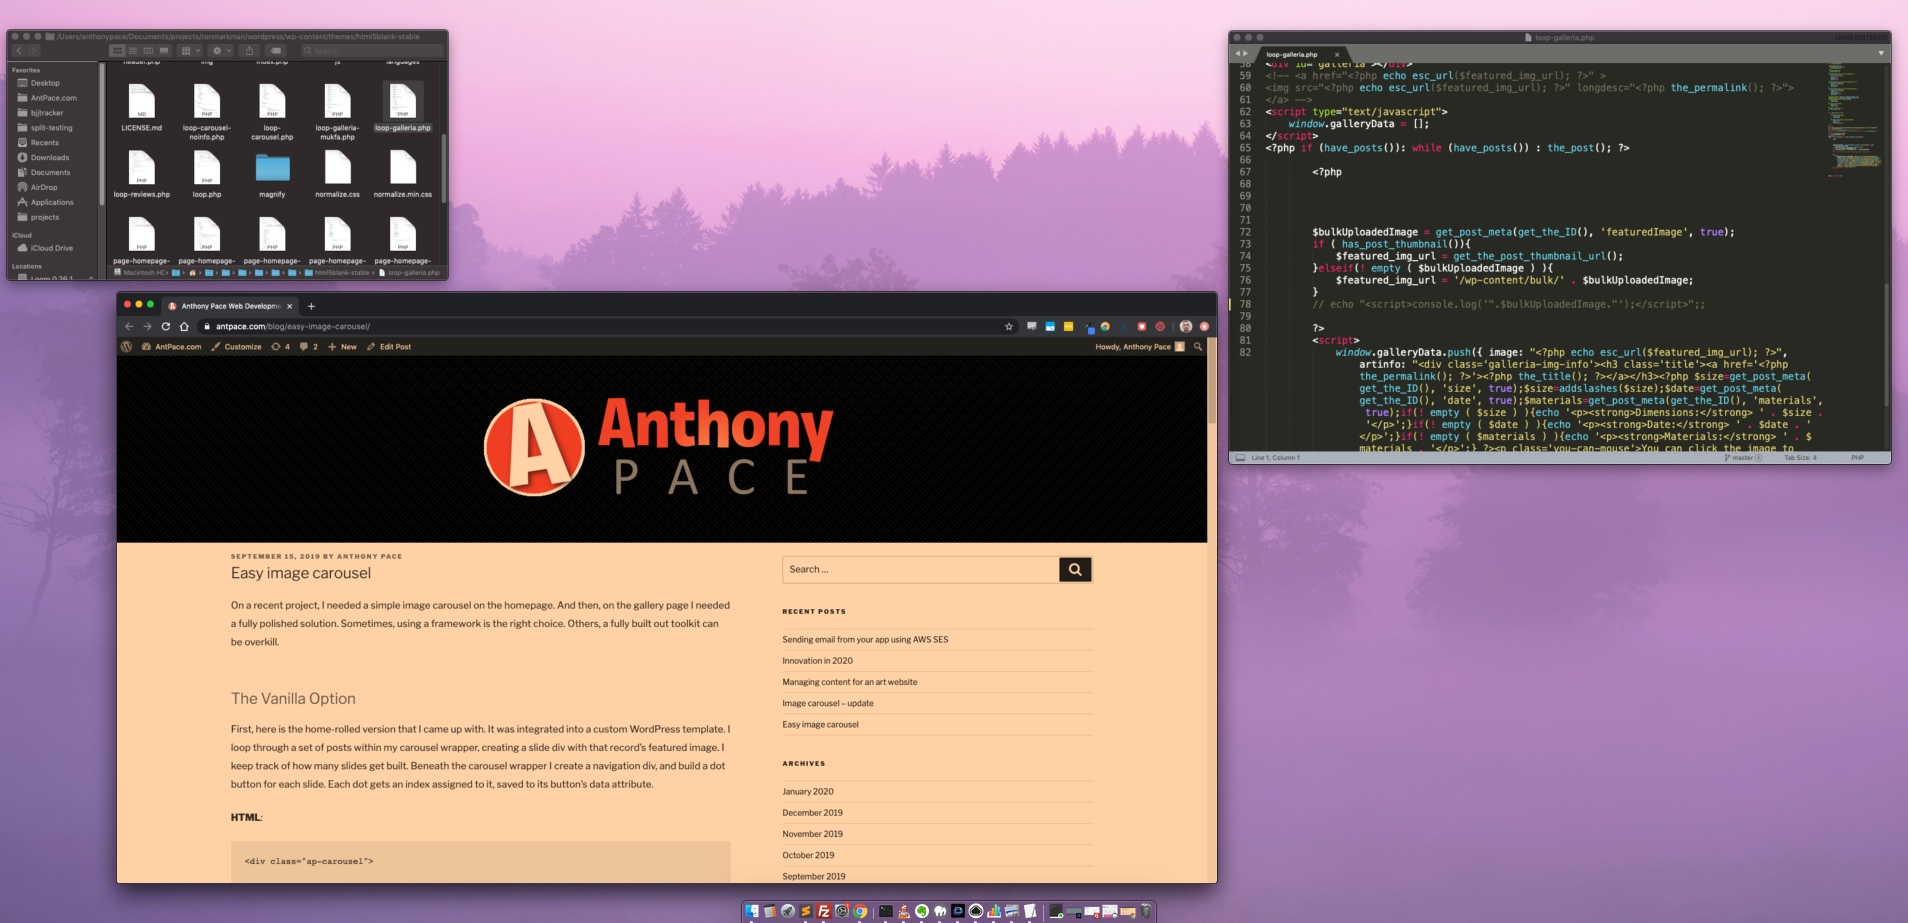Click Chrome home button

[184, 326]
